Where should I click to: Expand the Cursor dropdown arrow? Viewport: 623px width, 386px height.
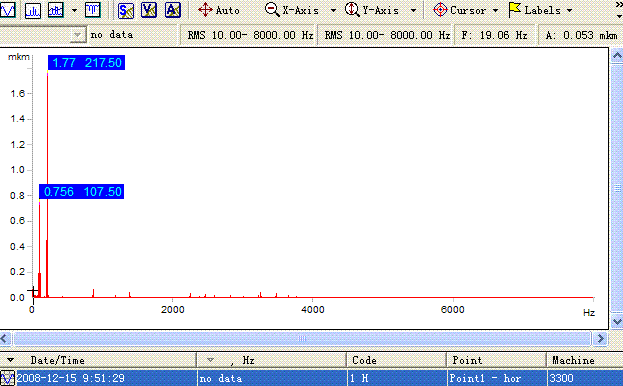[x=495, y=10]
